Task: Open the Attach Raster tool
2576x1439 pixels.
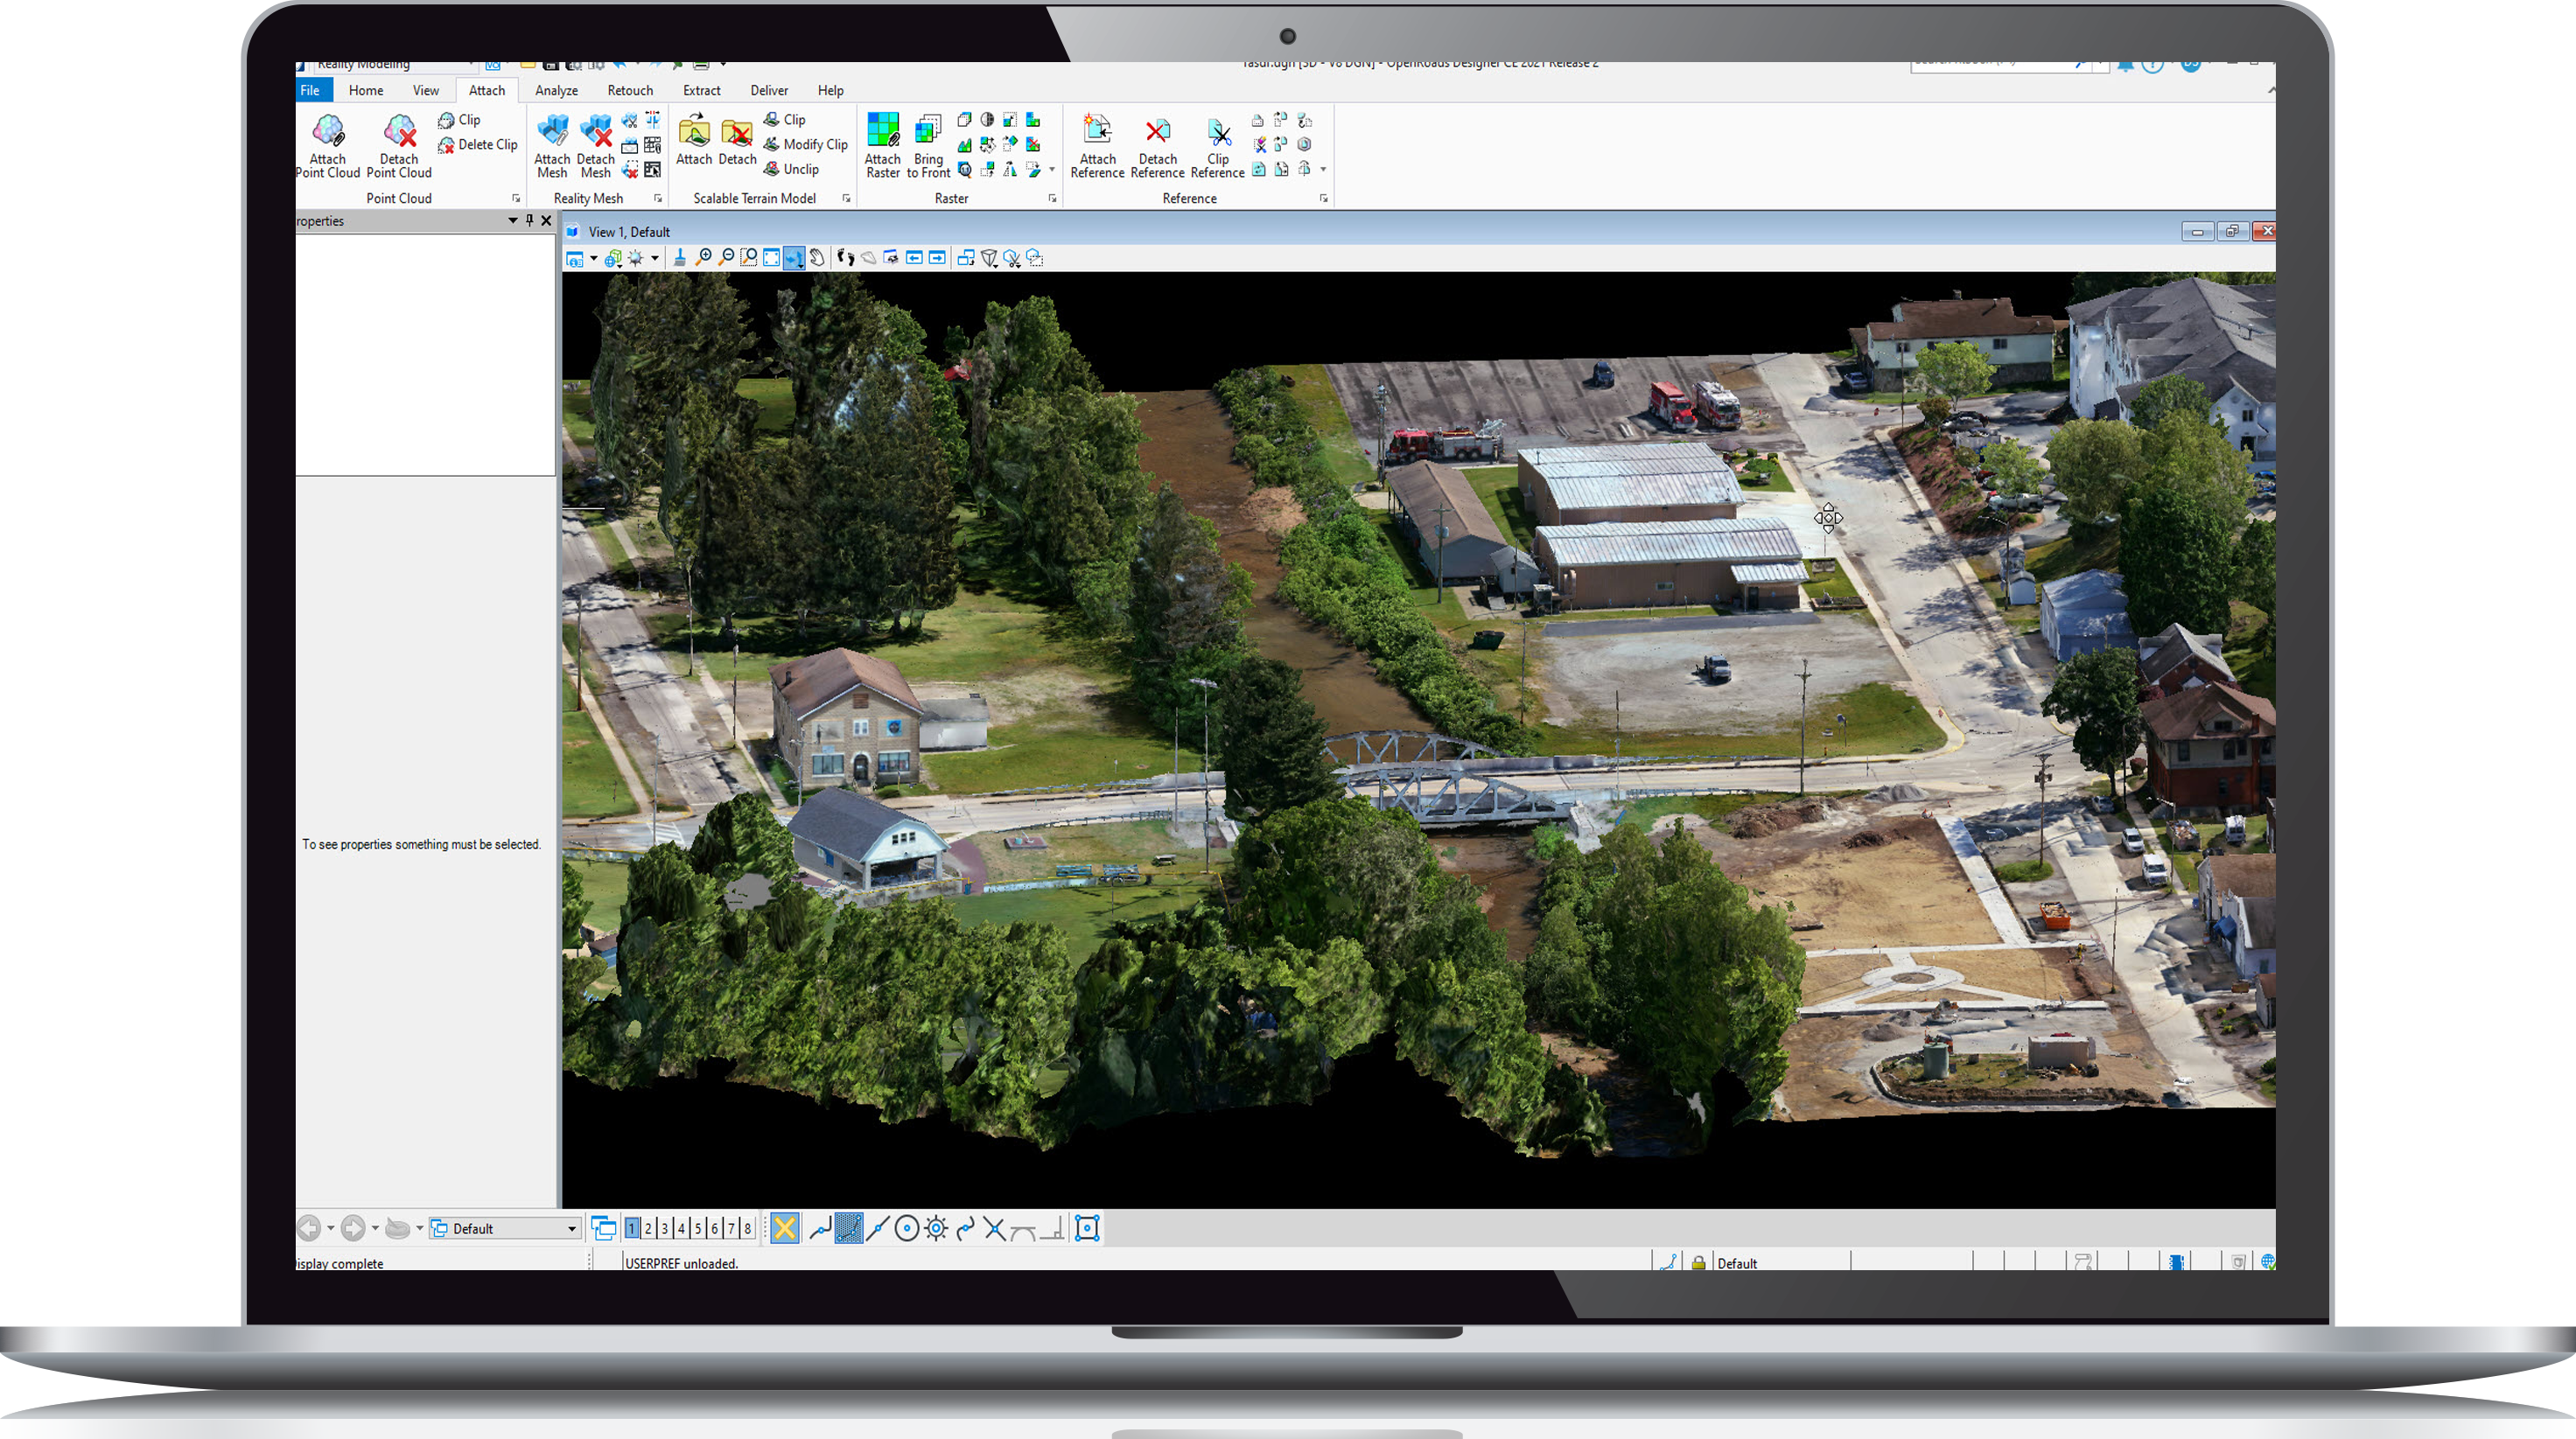Action: coord(883,145)
